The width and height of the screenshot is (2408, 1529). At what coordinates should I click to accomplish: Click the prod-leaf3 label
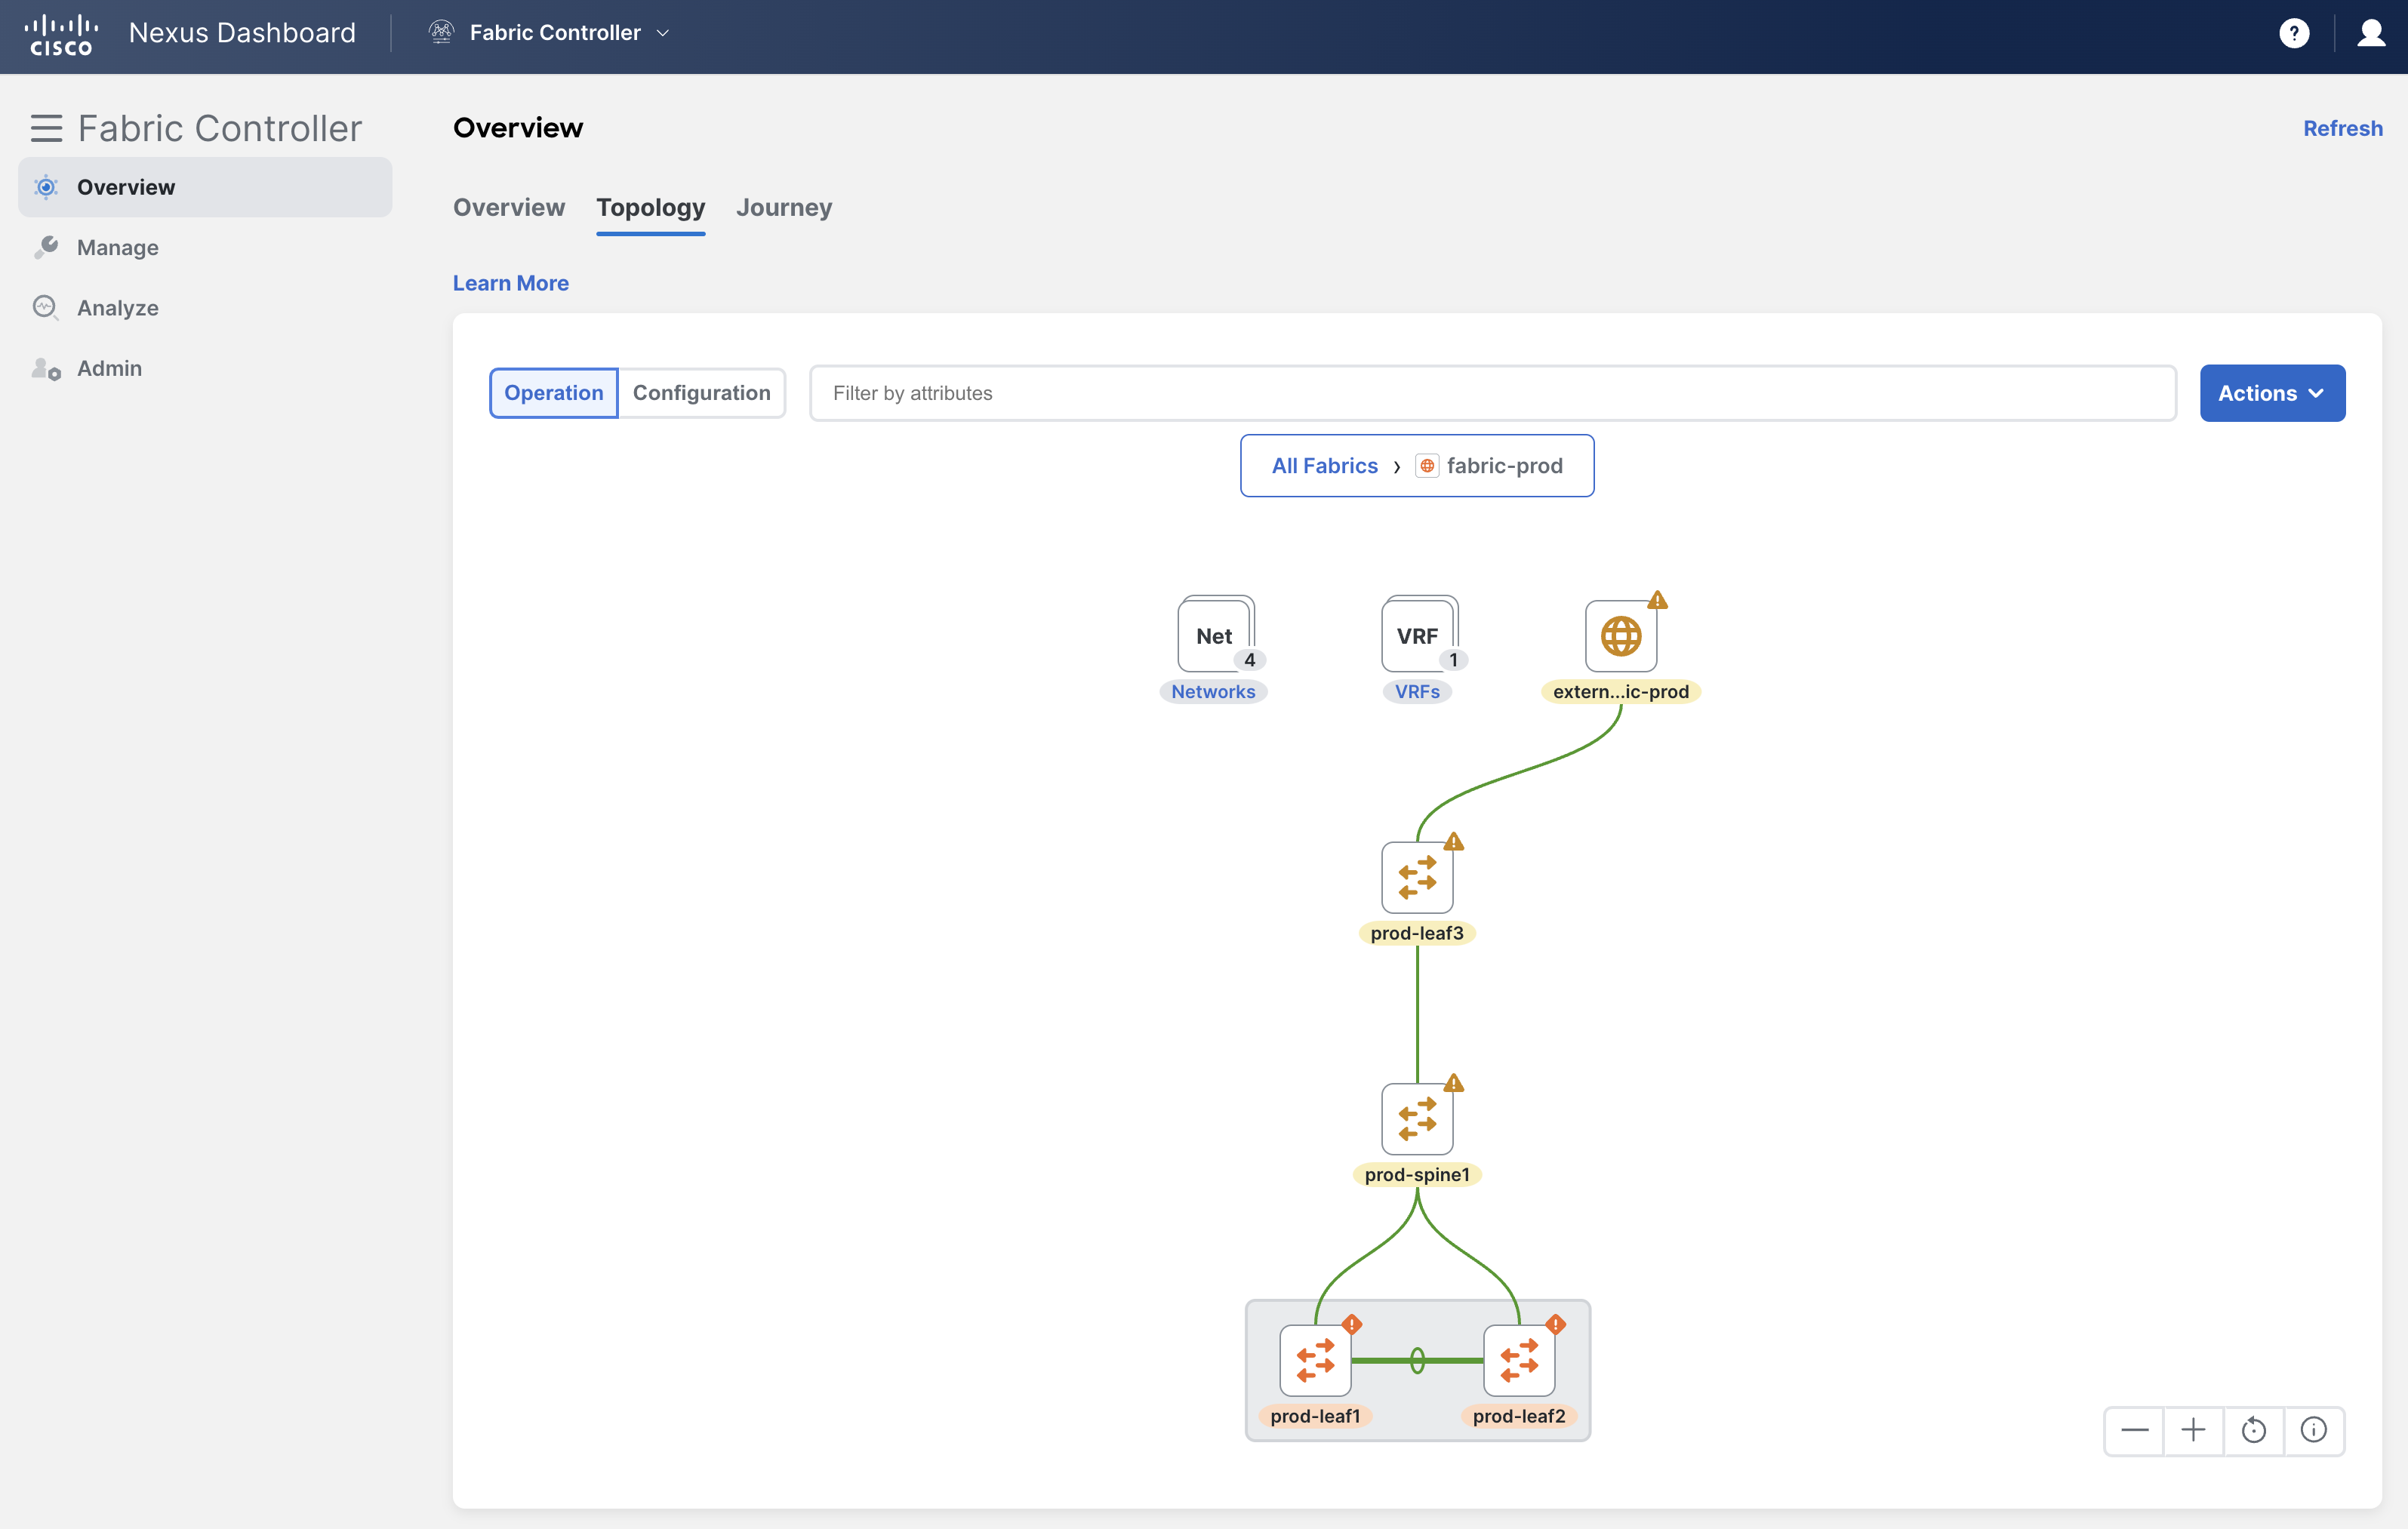click(1417, 933)
